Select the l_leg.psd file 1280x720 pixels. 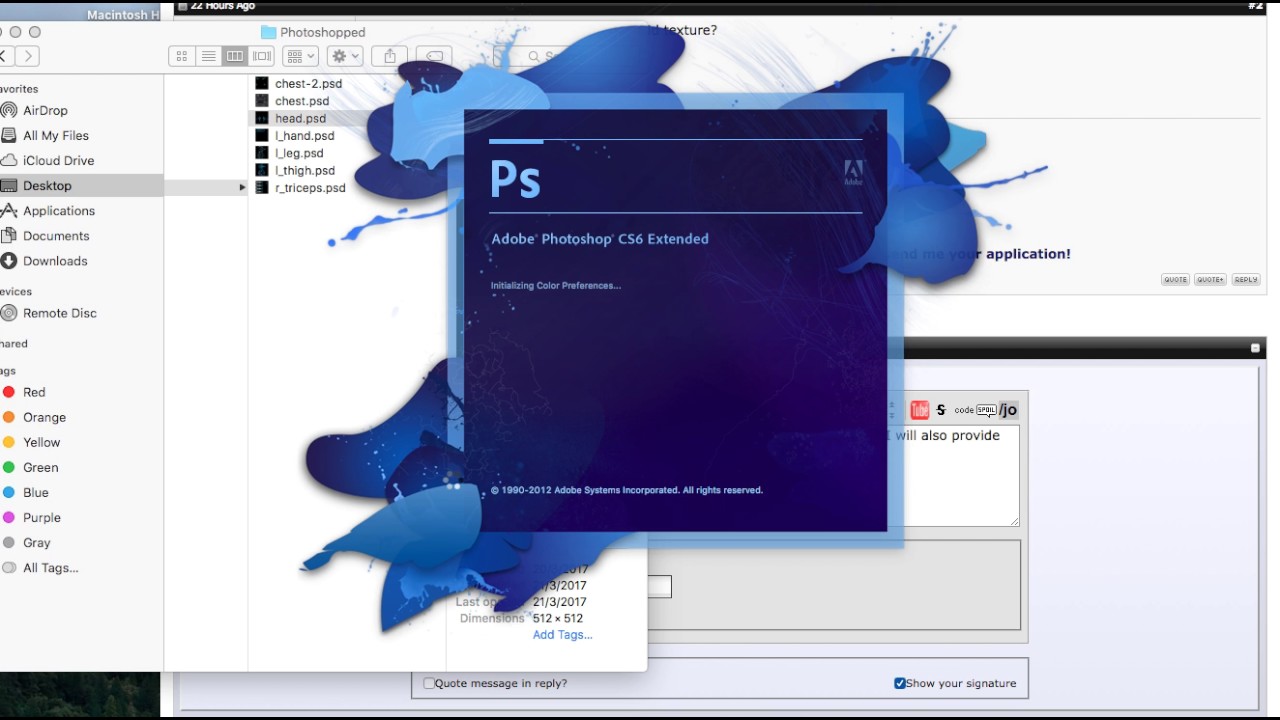click(299, 153)
